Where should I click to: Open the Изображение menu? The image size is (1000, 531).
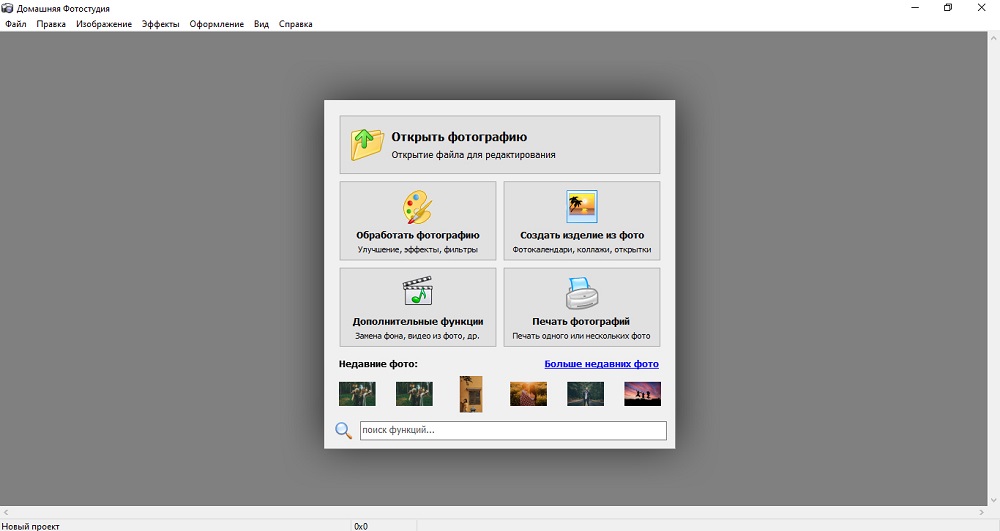(104, 24)
